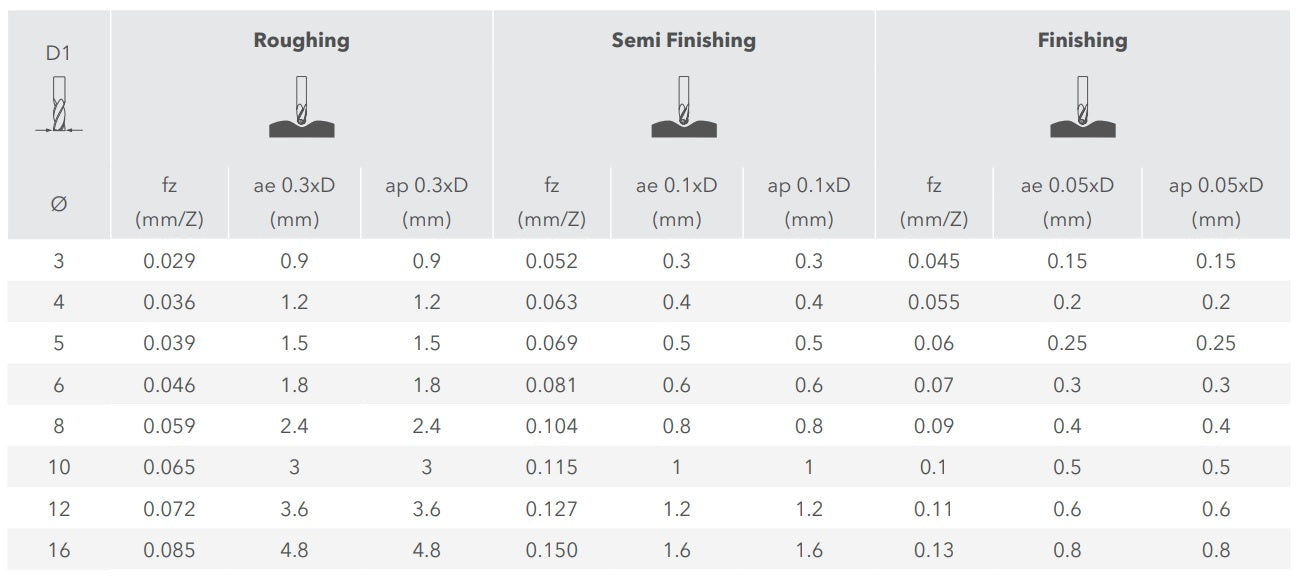
Task: Click the Semi Finishing milling cutter icon
Action: pos(683,108)
